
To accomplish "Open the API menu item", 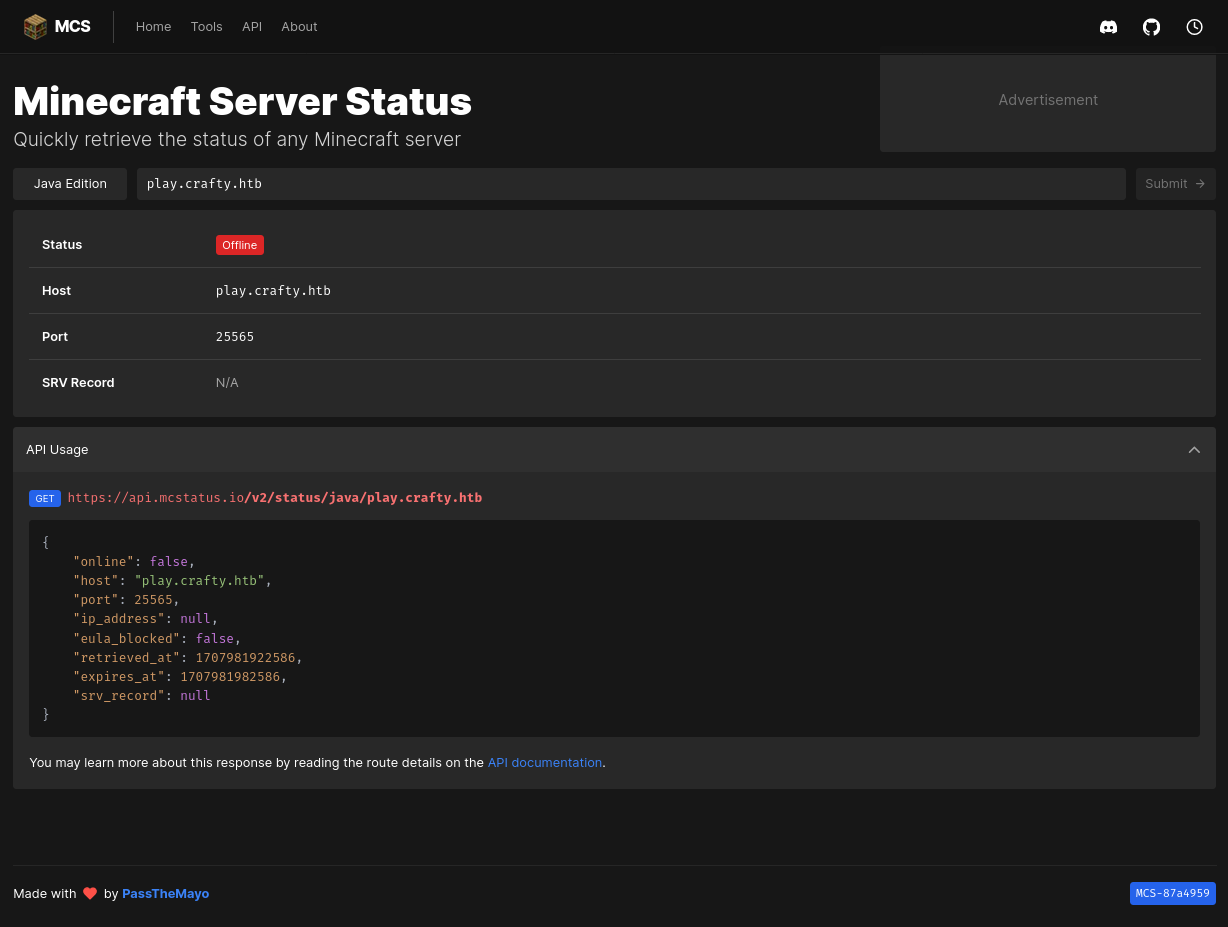I will coord(252,27).
